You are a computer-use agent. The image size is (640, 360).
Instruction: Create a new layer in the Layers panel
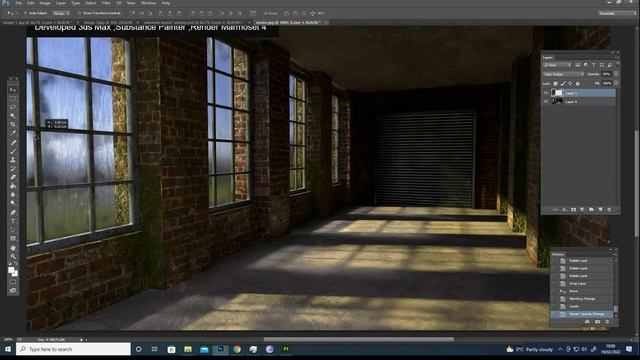pyautogui.click(x=600, y=209)
